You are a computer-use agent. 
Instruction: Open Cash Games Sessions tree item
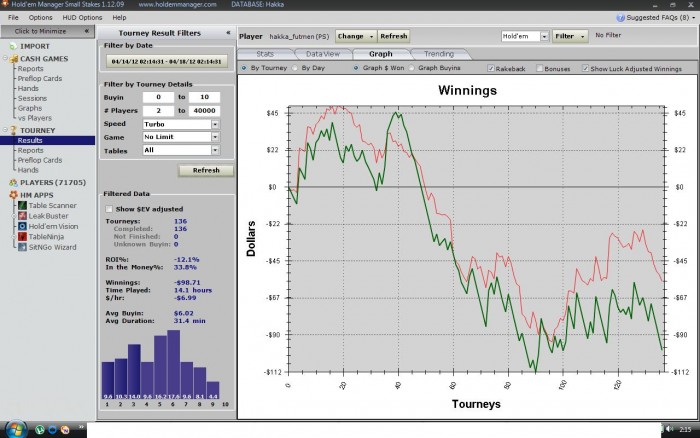coord(32,98)
